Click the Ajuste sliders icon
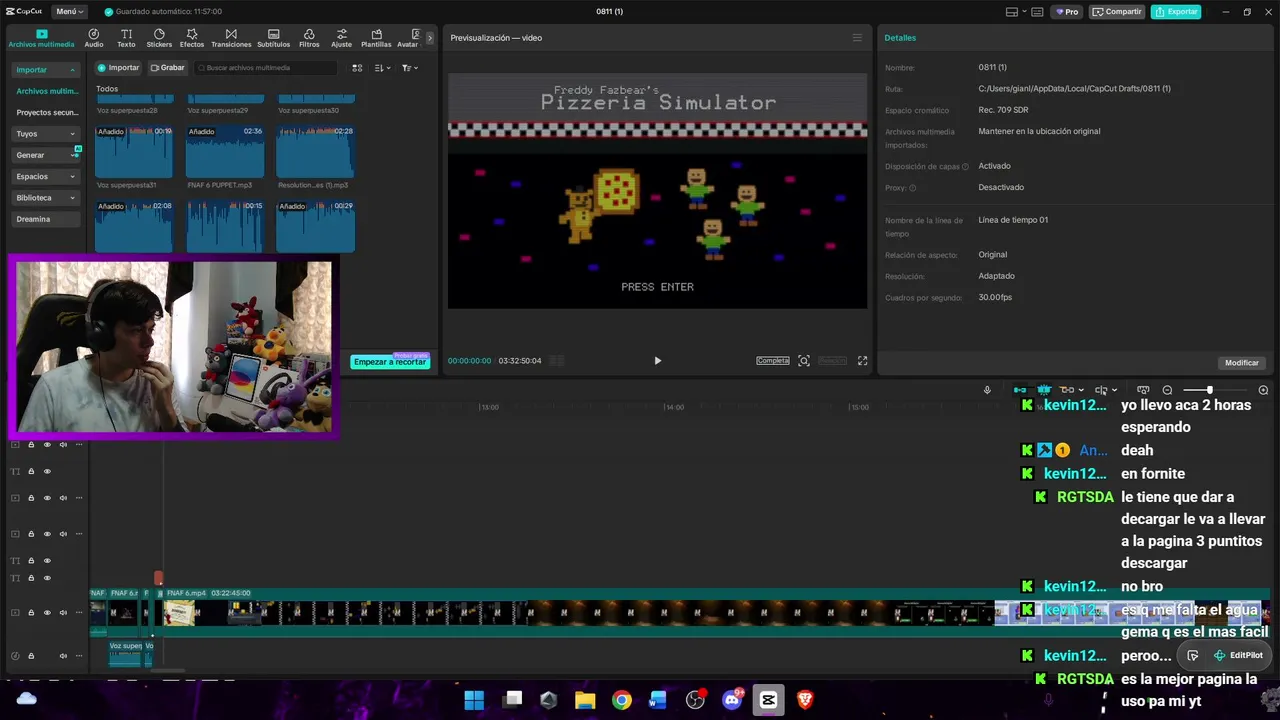The height and width of the screenshot is (720, 1280). [342, 34]
